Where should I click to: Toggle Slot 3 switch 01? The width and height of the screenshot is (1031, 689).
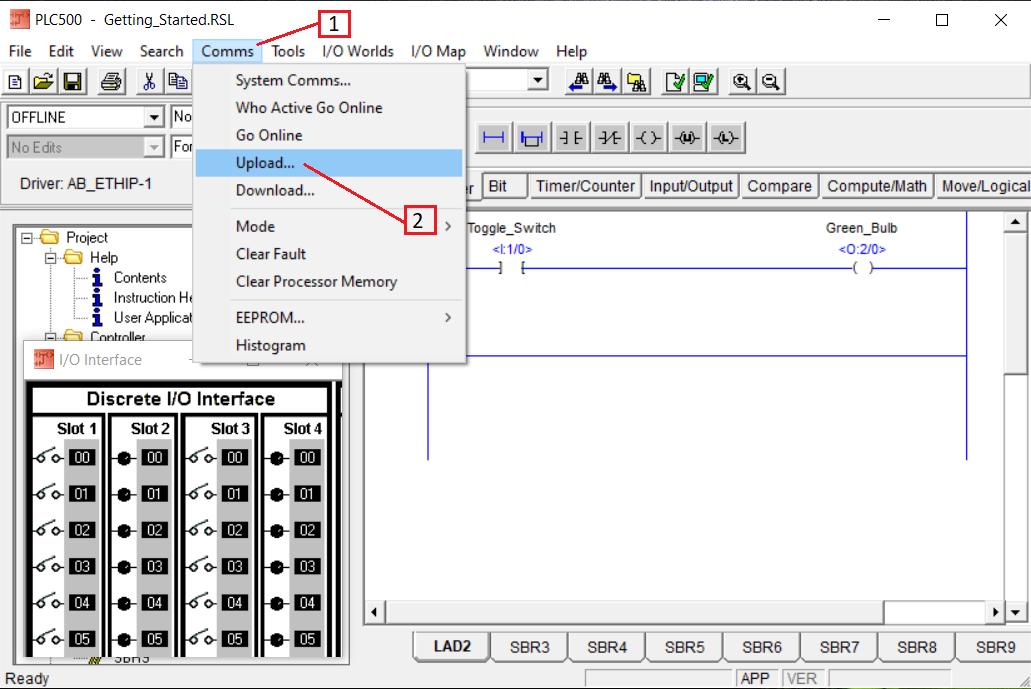tap(202, 493)
